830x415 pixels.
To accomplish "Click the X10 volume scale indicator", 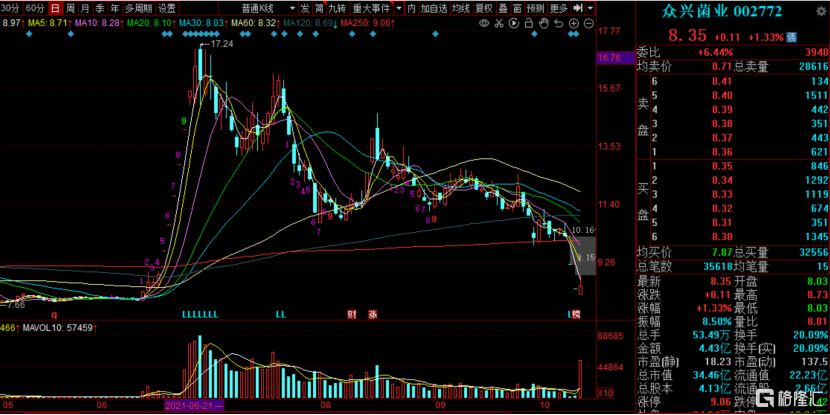I will [x=604, y=393].
